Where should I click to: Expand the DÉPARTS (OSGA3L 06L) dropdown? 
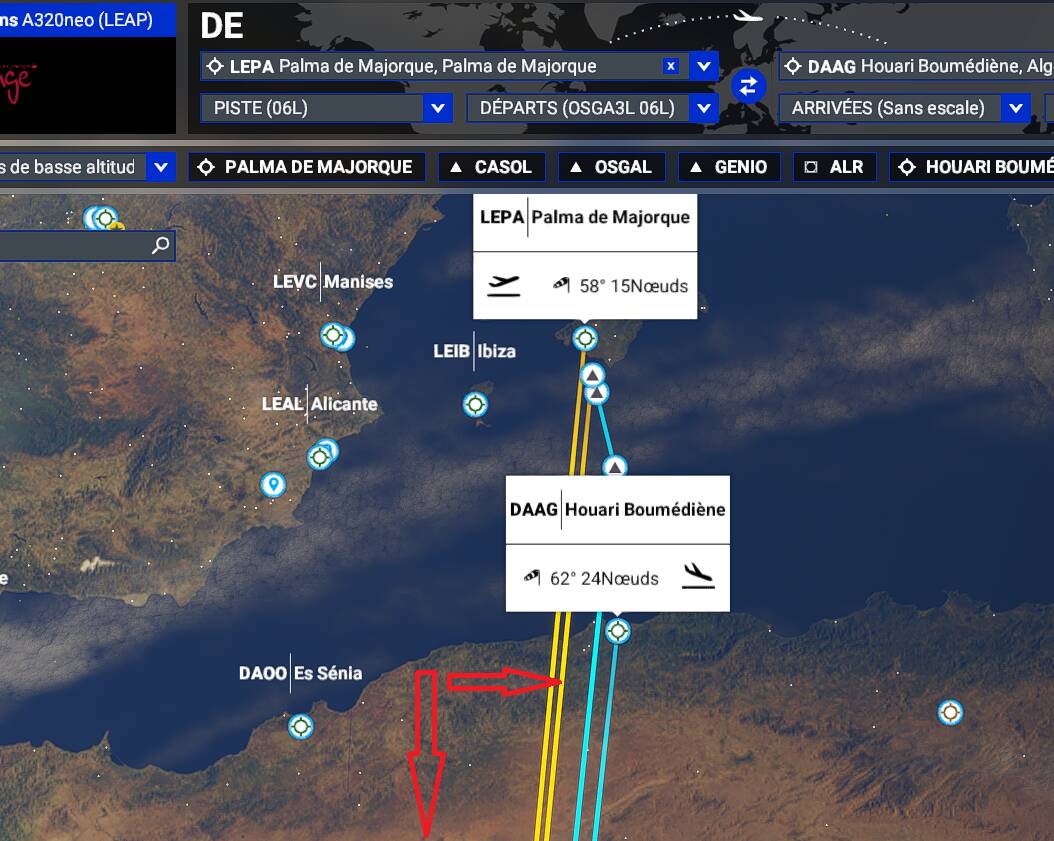(x=704, y=108)
